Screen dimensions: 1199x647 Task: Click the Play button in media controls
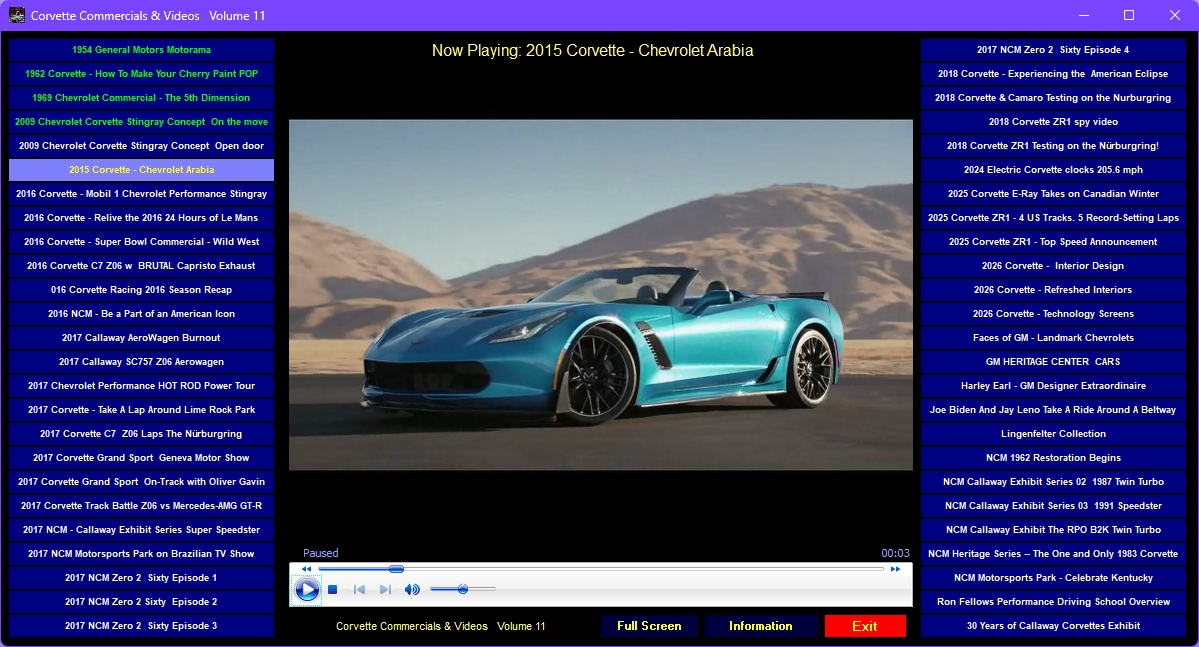(307, 590)
